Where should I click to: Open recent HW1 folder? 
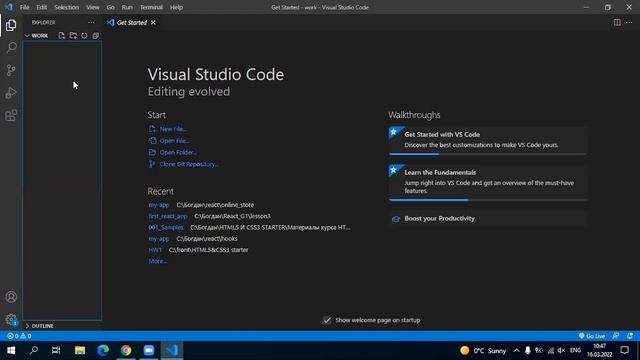click(155, 250)
